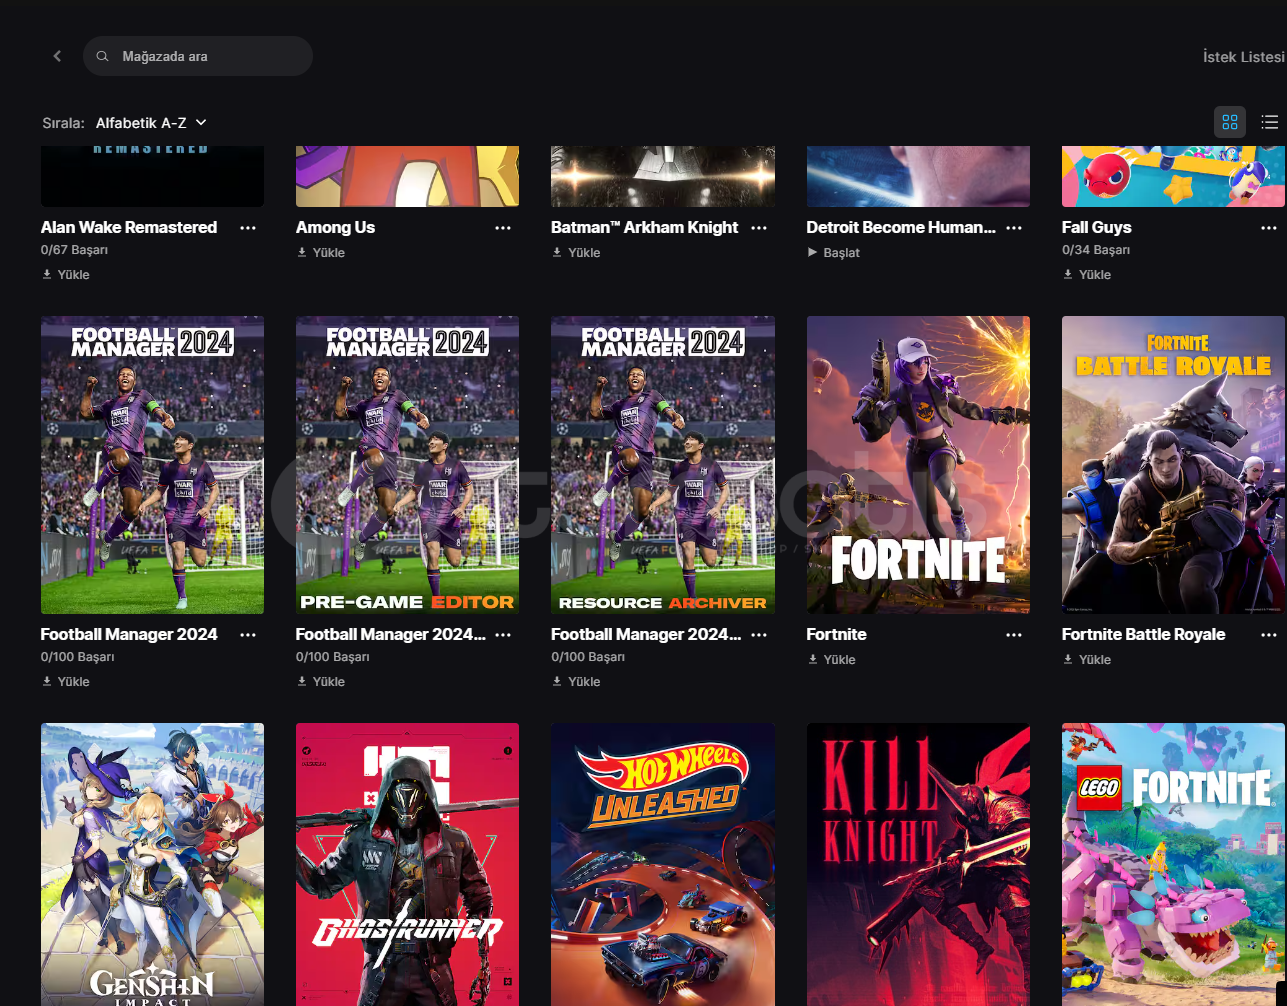Viewport: 1287px width, 1006px height.
Task: Open the Ghostrunner cover art
Action: pos(408,864)
